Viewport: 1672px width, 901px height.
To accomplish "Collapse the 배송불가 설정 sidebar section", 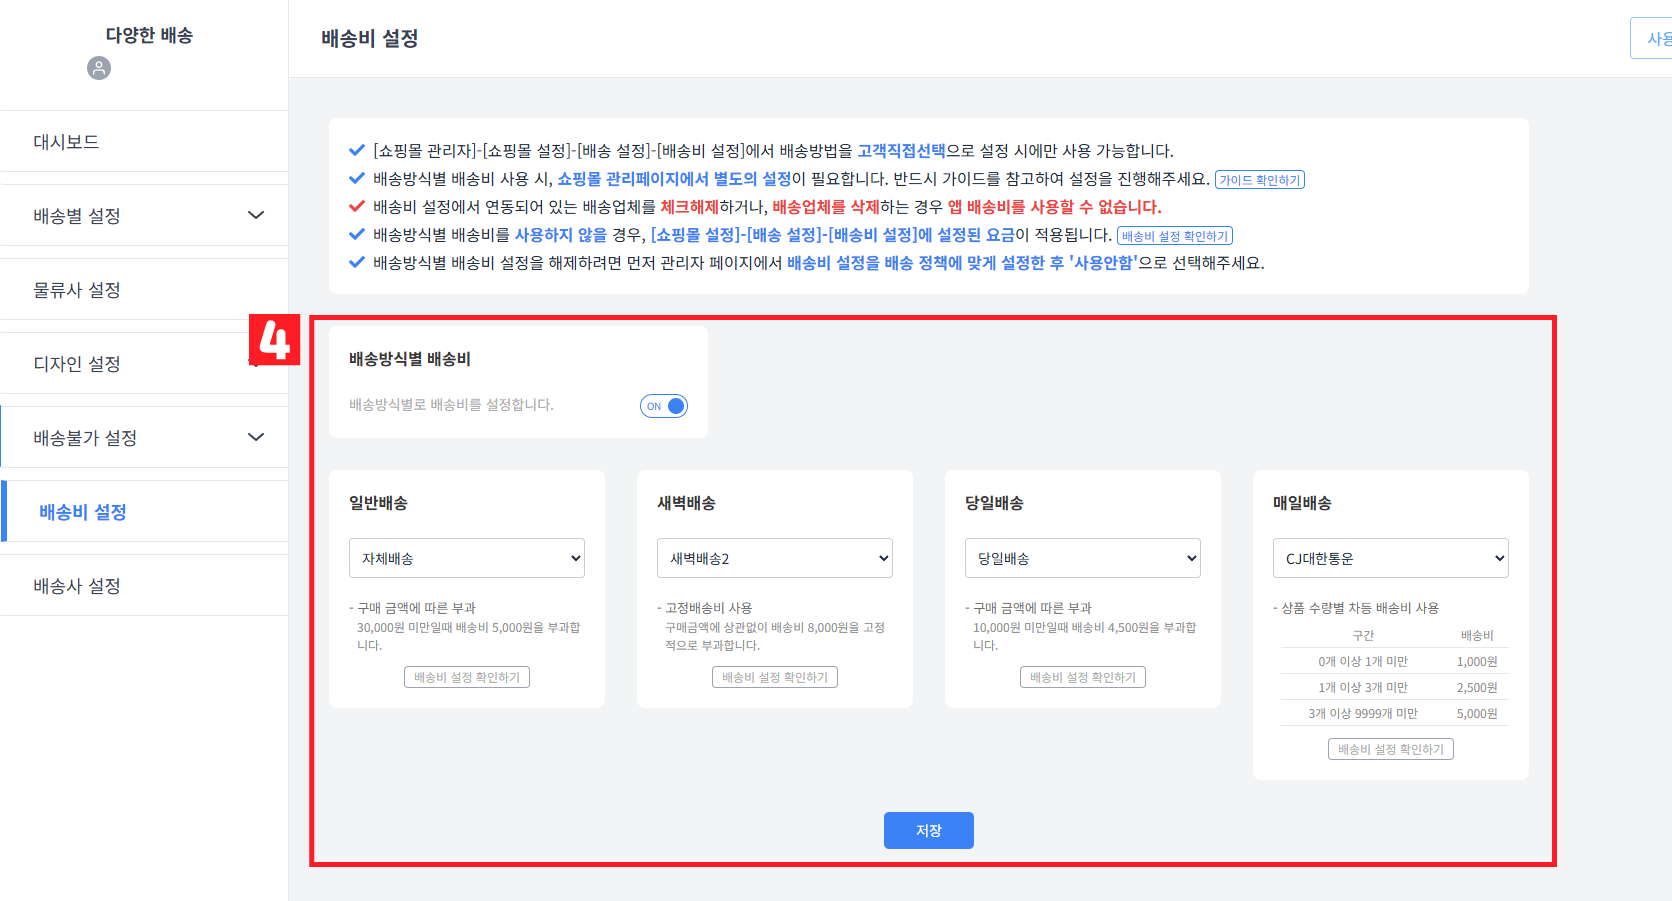I will click(144, 437).
